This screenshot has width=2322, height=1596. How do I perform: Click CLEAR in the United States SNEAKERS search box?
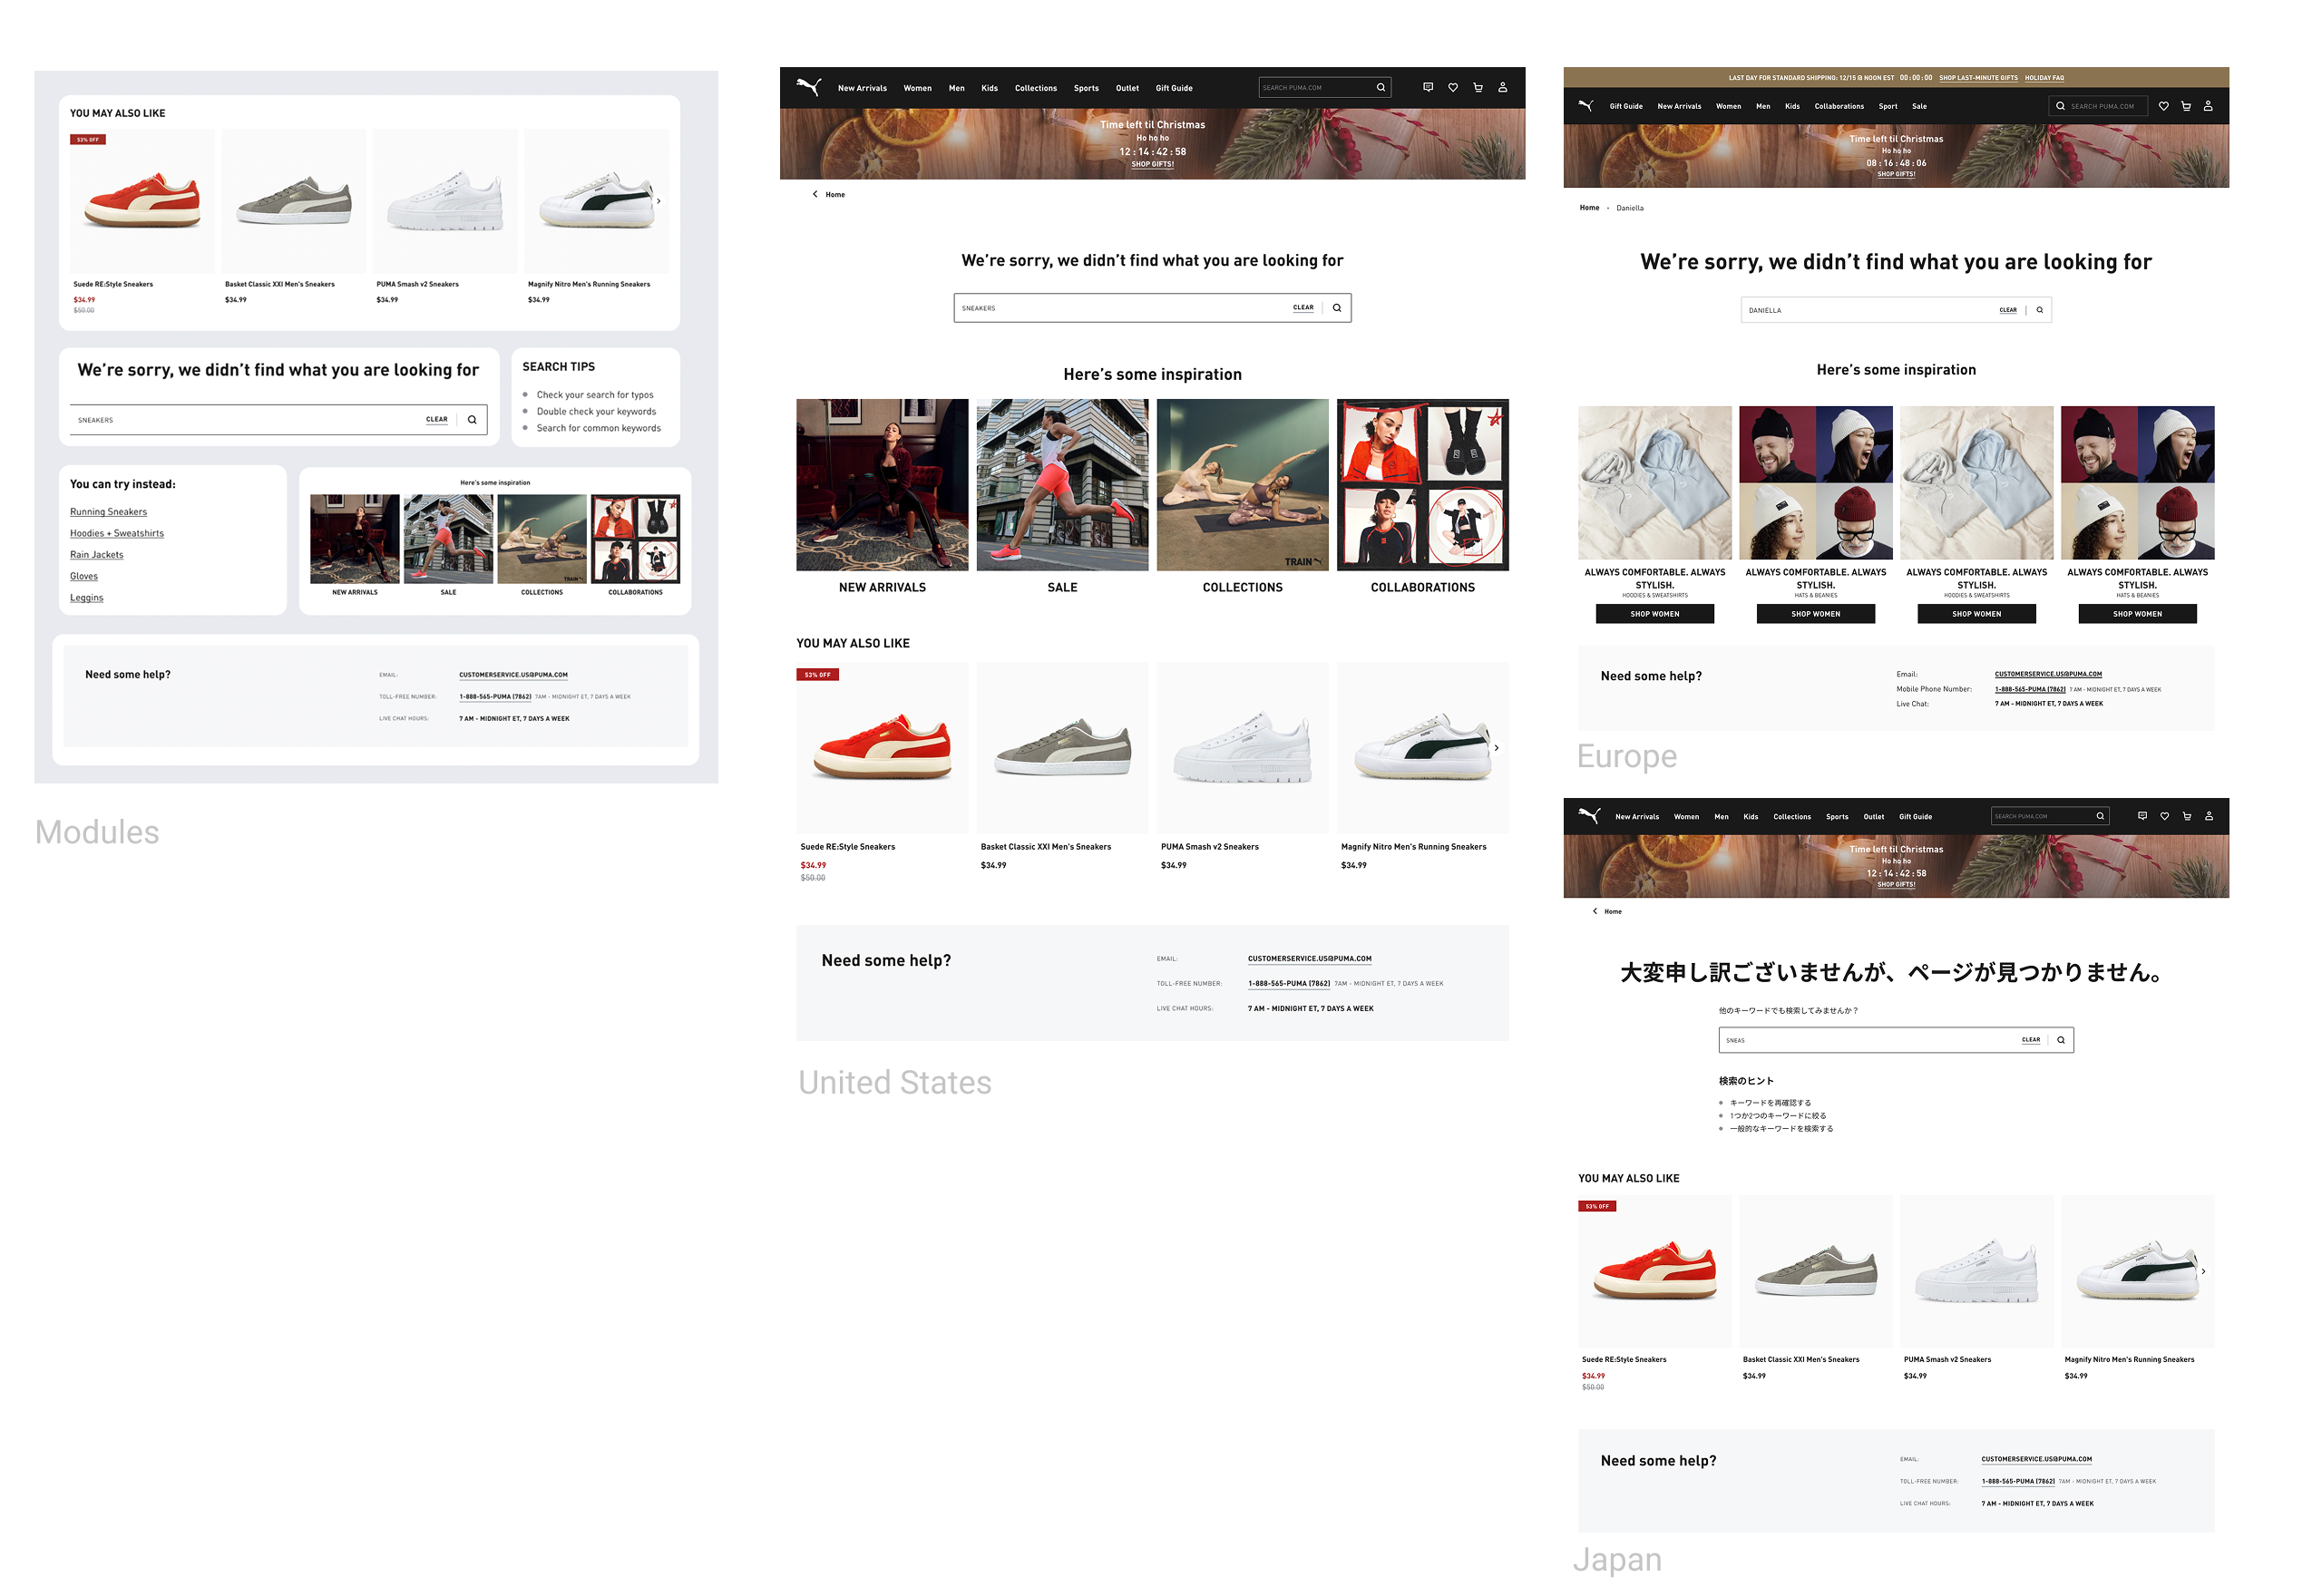[x=1303, y=308]
